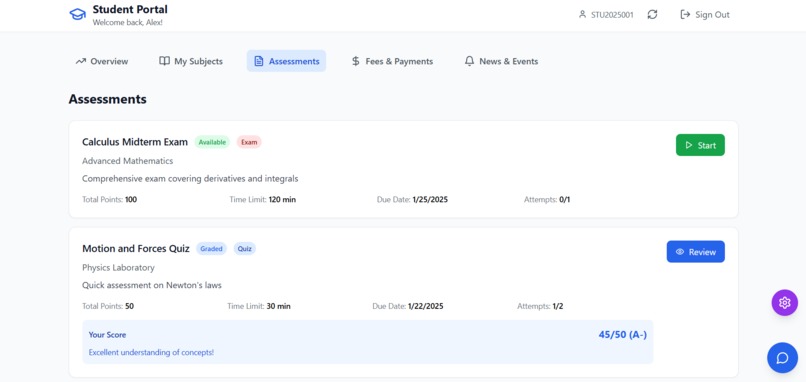The width and height of the screenshot is (806, 382).
Task: Open the purple settings gear button
Action: 784,303
